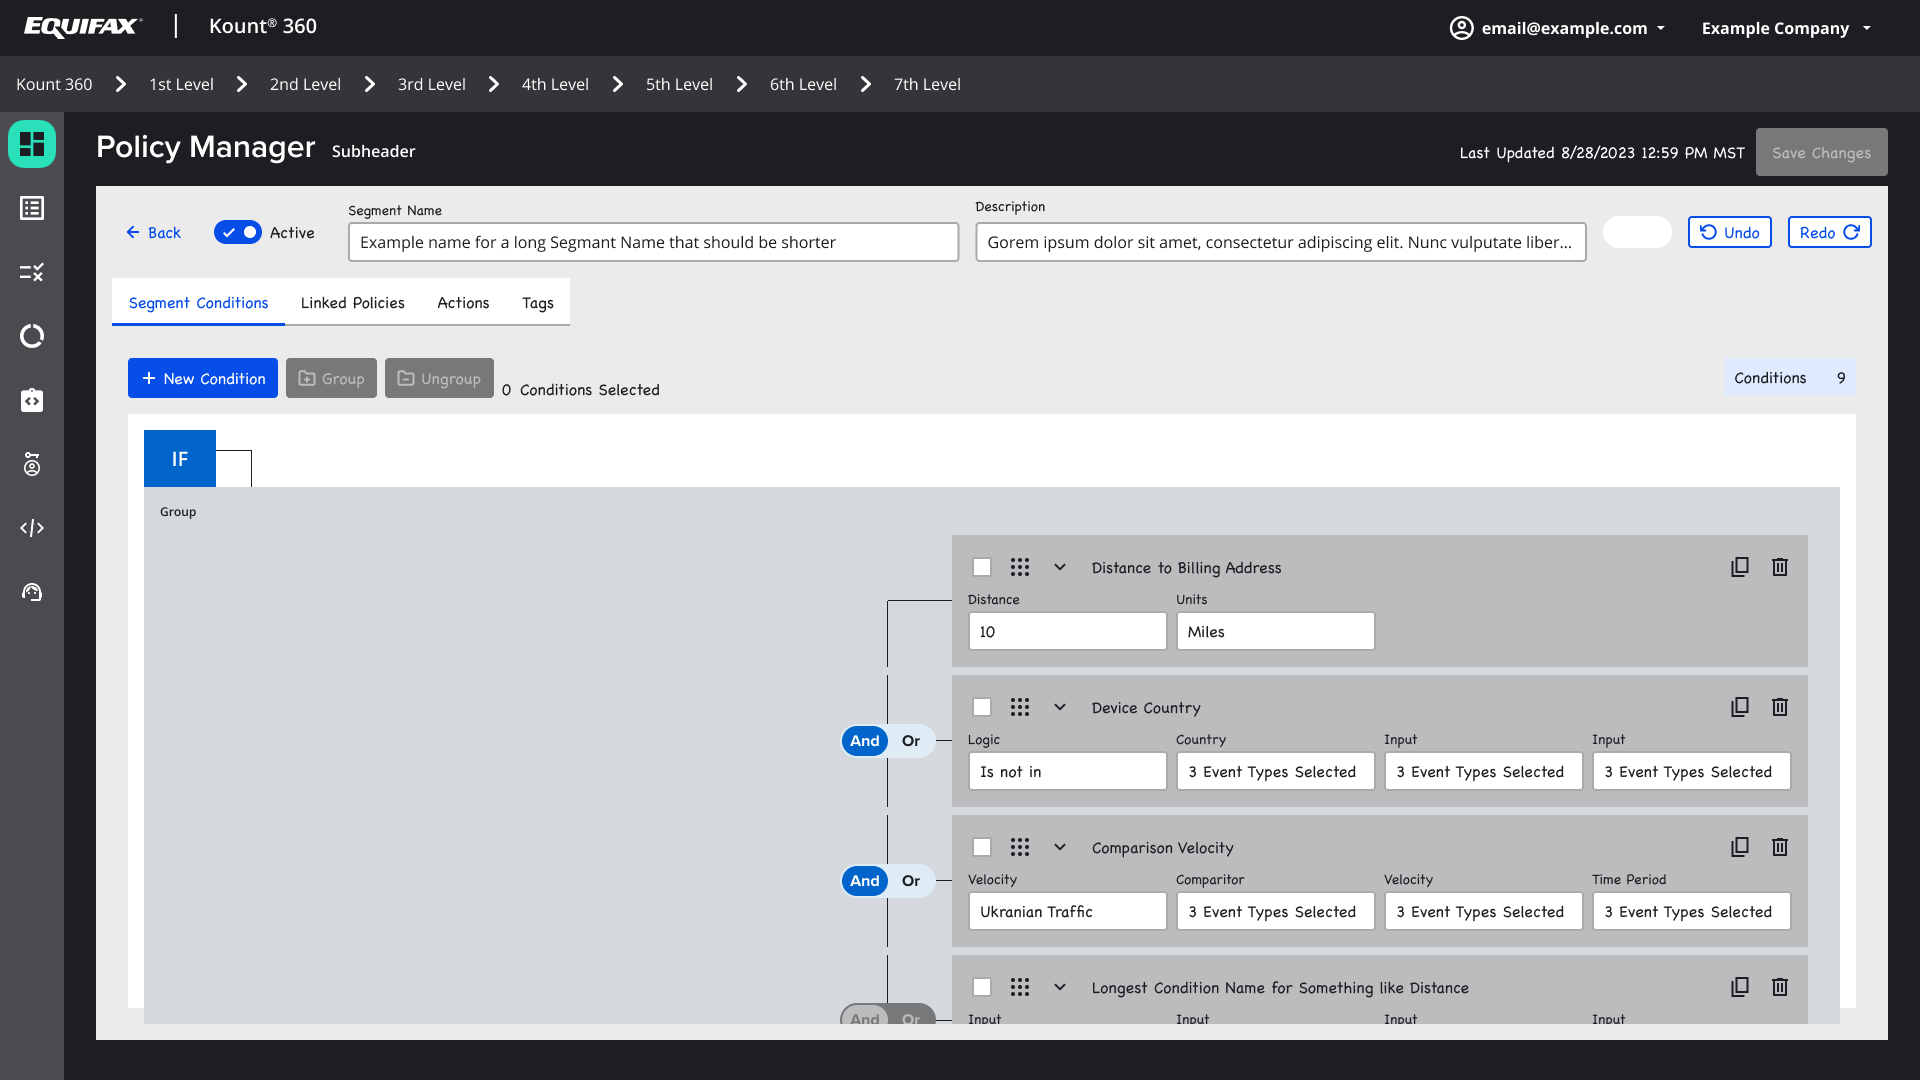Duplicate the Comparison Velocity condition

(1740, 847)
